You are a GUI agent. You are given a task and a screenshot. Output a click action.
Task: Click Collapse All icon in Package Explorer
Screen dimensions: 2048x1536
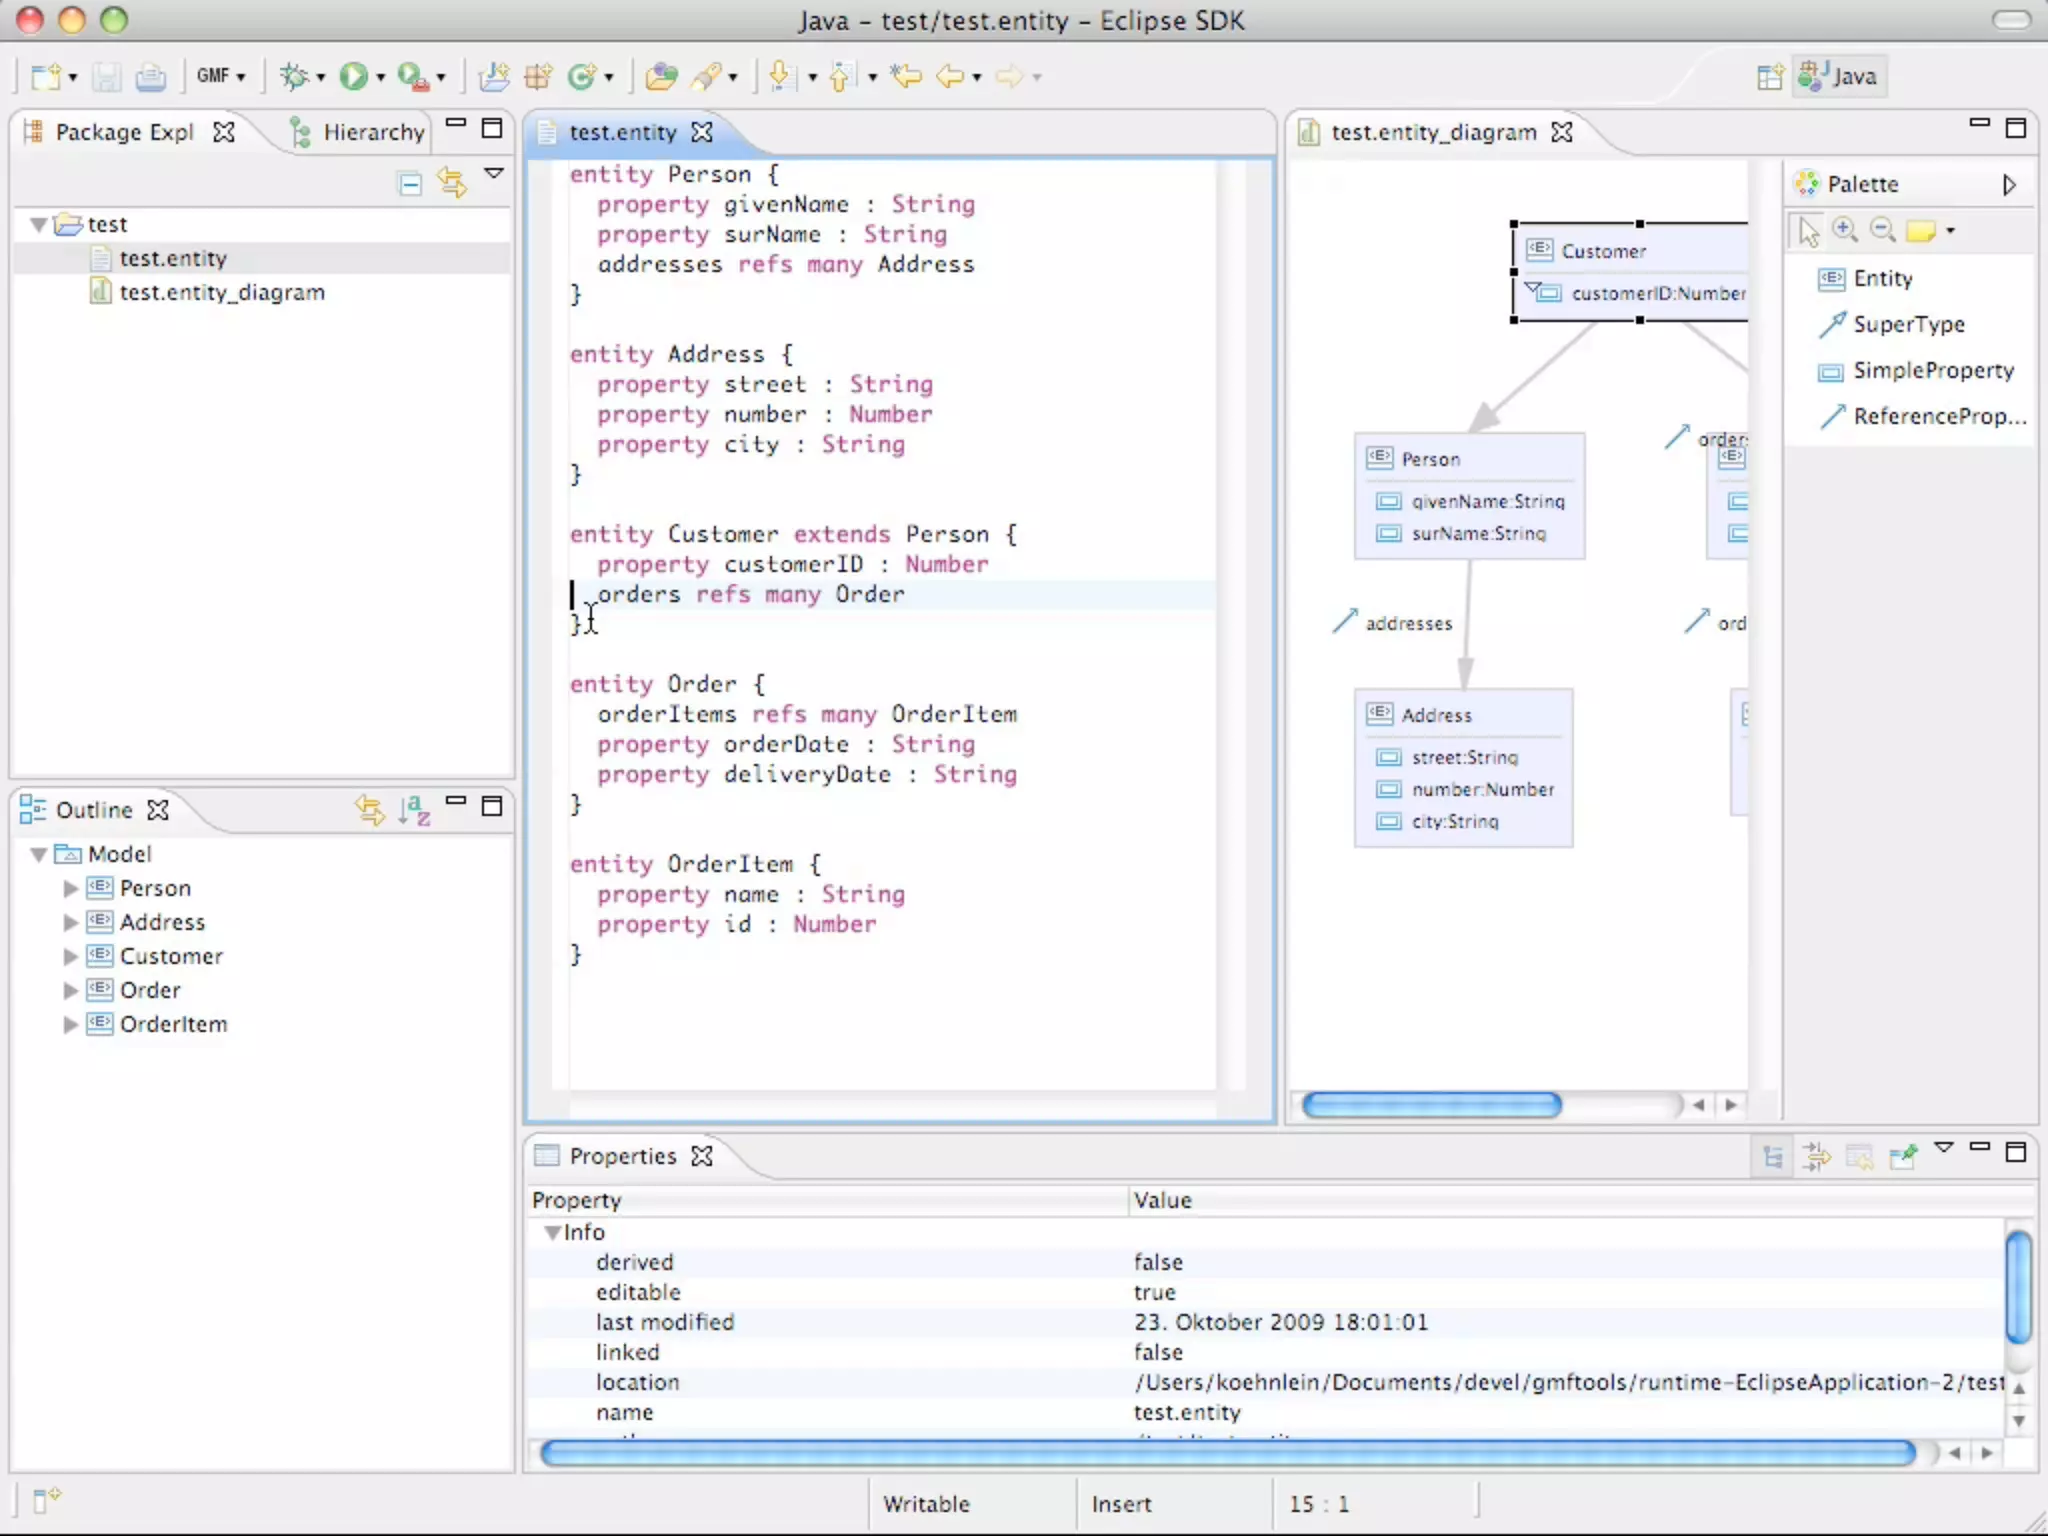(410, 183)
